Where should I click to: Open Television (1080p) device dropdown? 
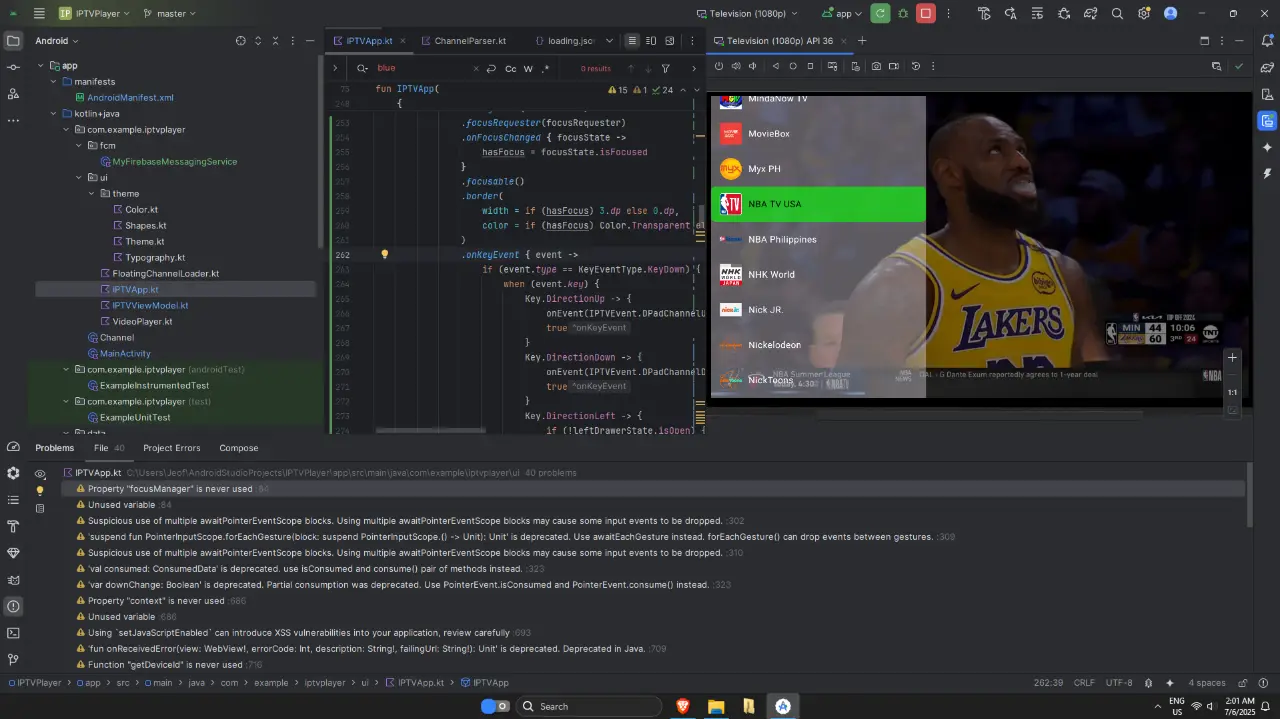[x=747, y=13]
